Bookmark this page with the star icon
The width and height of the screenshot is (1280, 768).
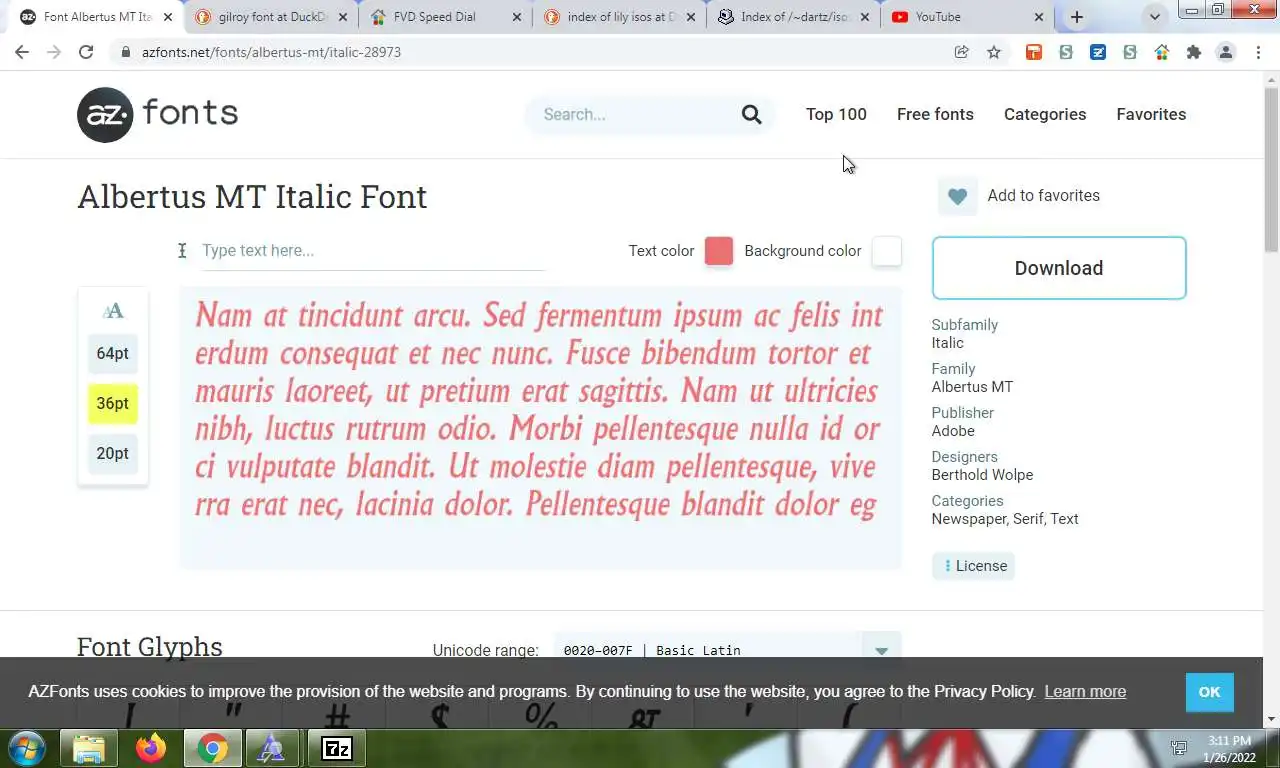pyautogui.click(x=994, y=52)
